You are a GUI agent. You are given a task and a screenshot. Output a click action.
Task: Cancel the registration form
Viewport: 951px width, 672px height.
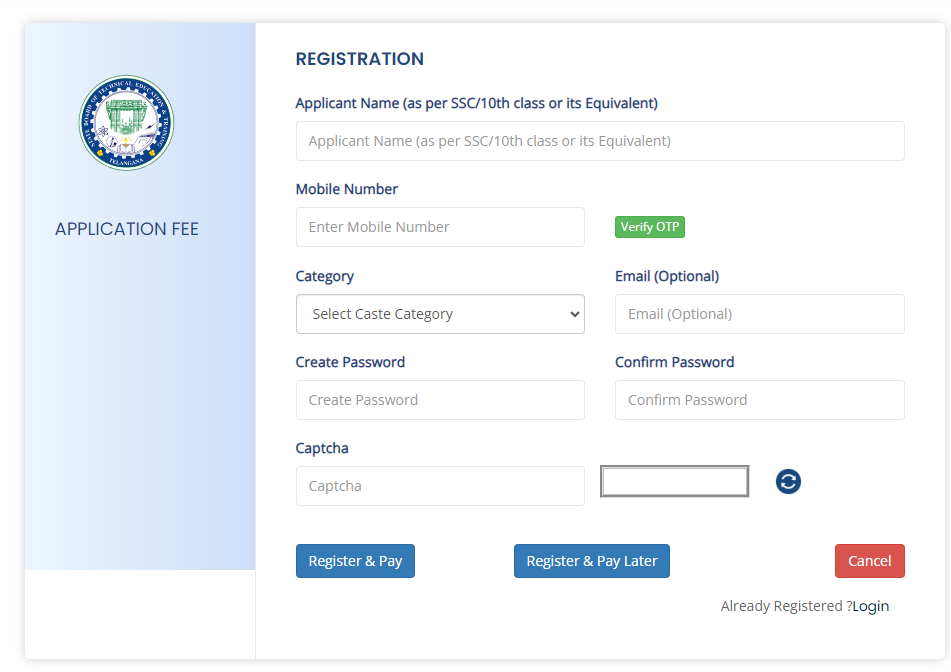coord(869,561)
